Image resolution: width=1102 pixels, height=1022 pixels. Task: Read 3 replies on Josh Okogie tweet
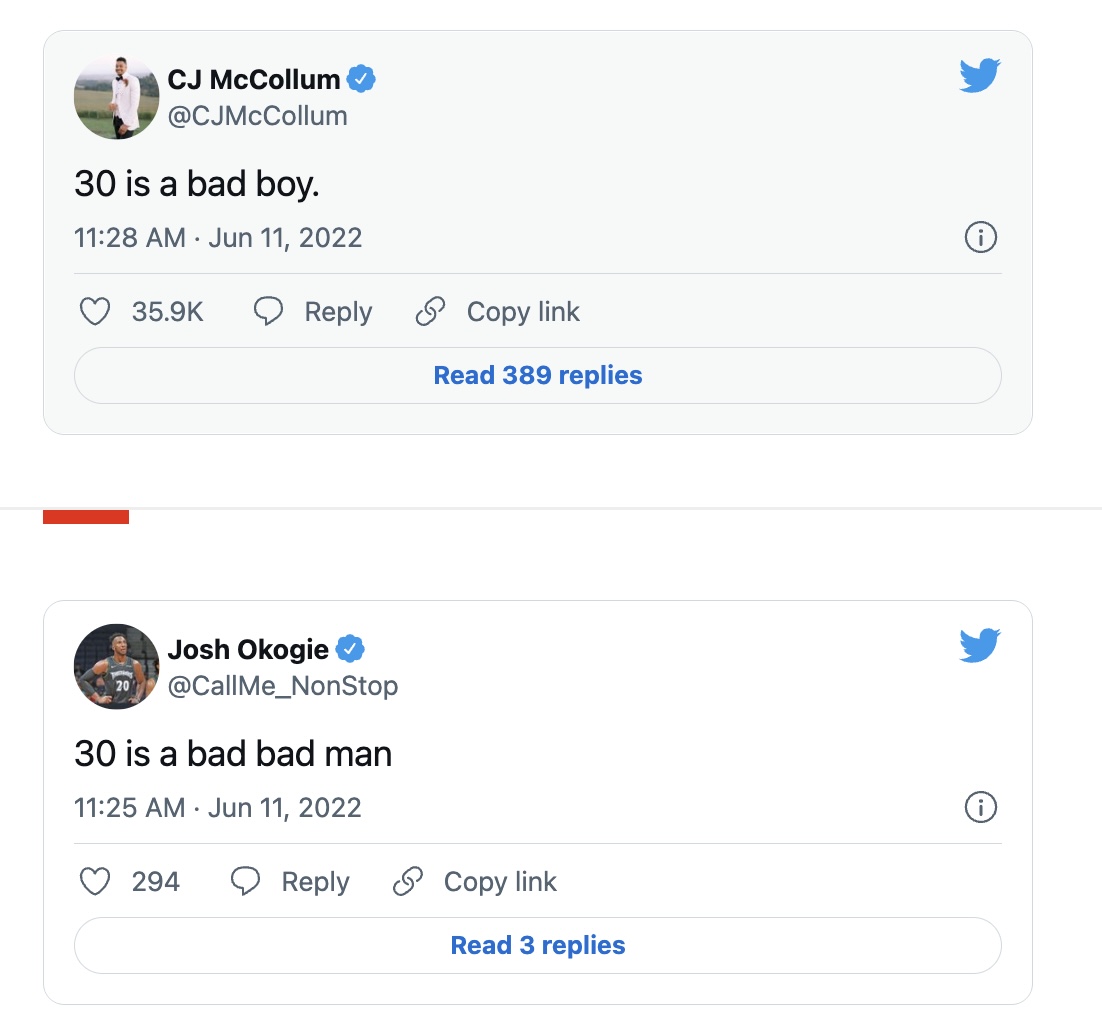click(x=538, y=945)
